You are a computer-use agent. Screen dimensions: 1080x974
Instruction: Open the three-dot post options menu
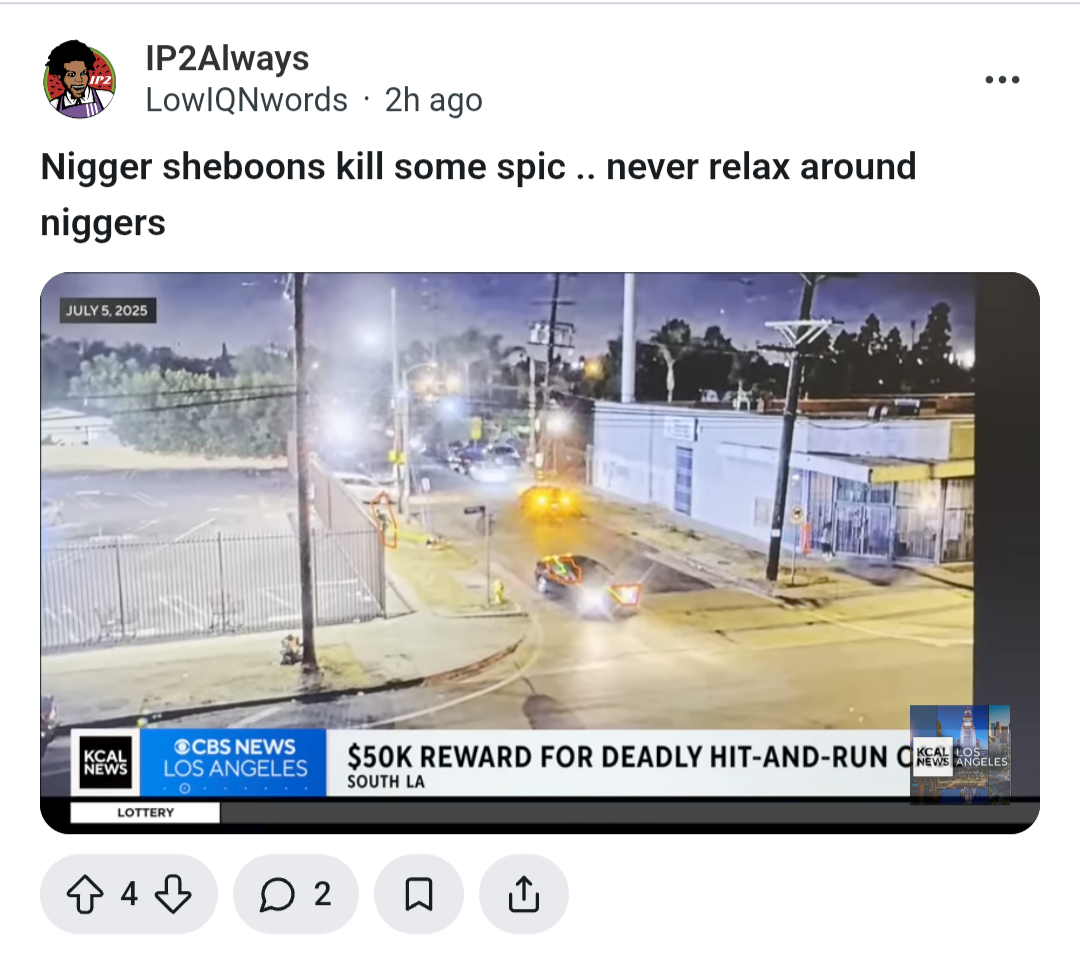point(1002,80)
